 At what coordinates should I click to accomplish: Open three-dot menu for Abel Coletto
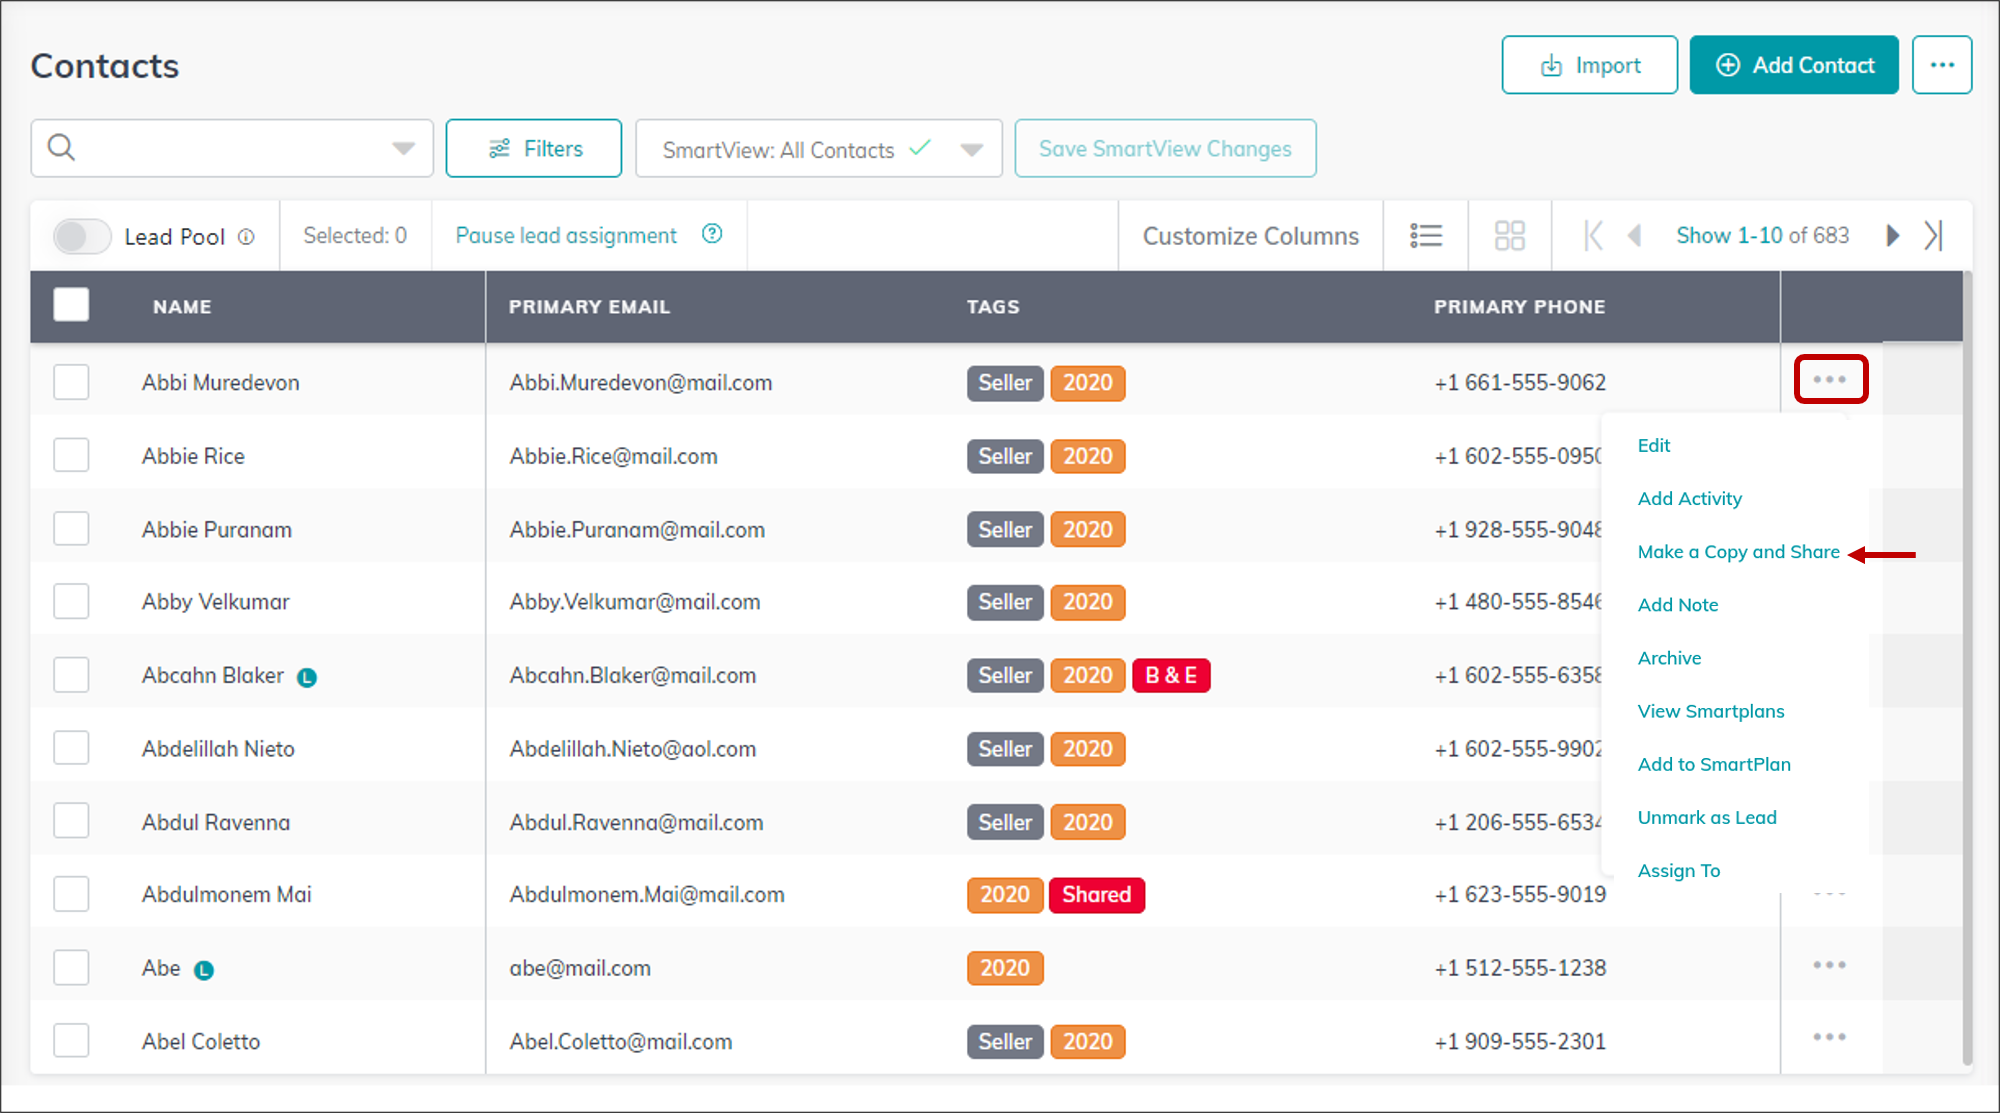[1829, 1038]
